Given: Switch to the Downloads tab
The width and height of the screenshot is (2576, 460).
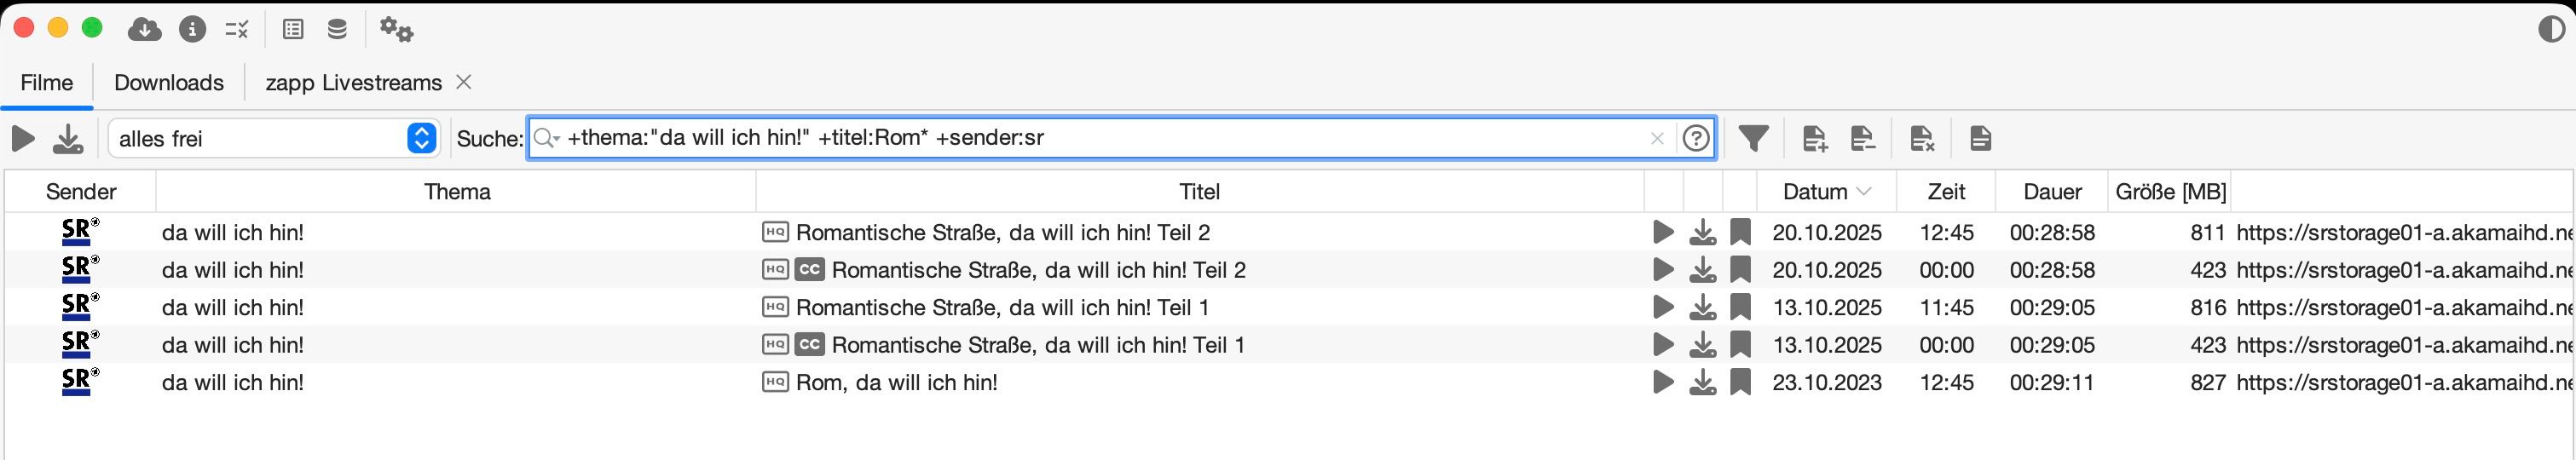Looking at the screenshot, I should point(169,83).
